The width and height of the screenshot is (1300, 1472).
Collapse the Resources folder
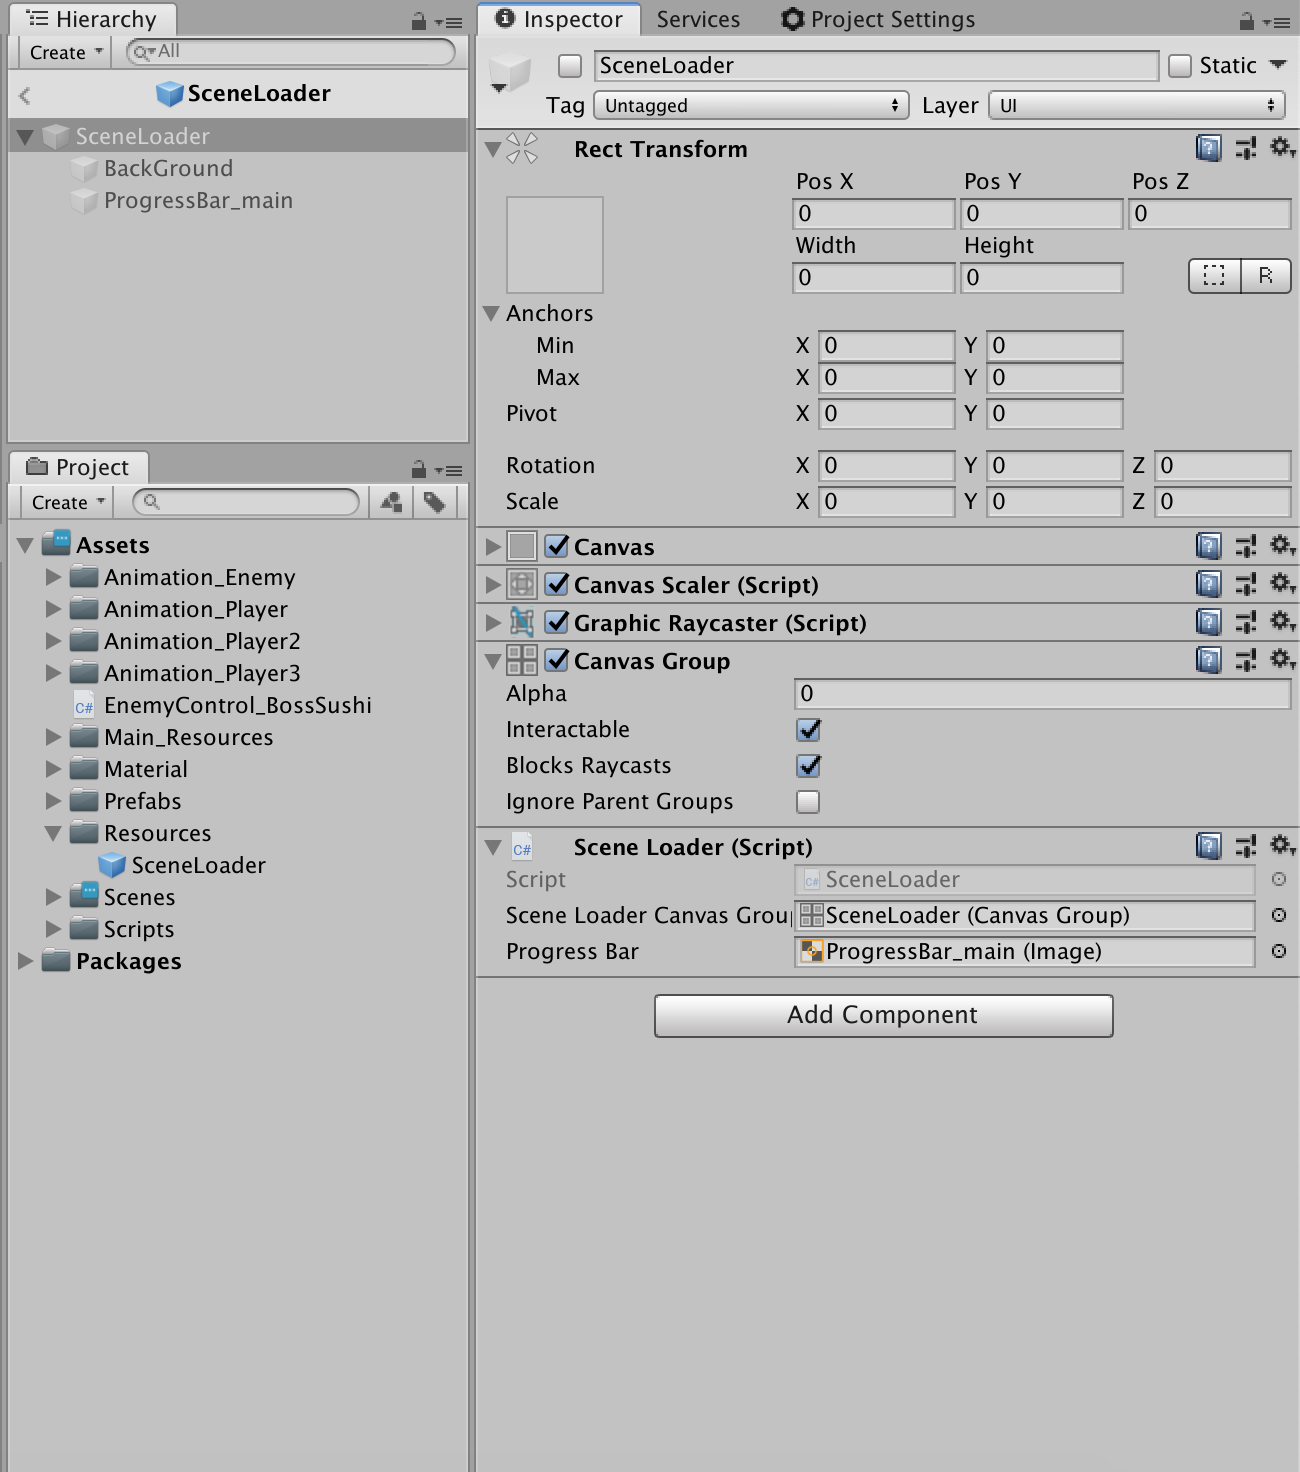(53, 833)
